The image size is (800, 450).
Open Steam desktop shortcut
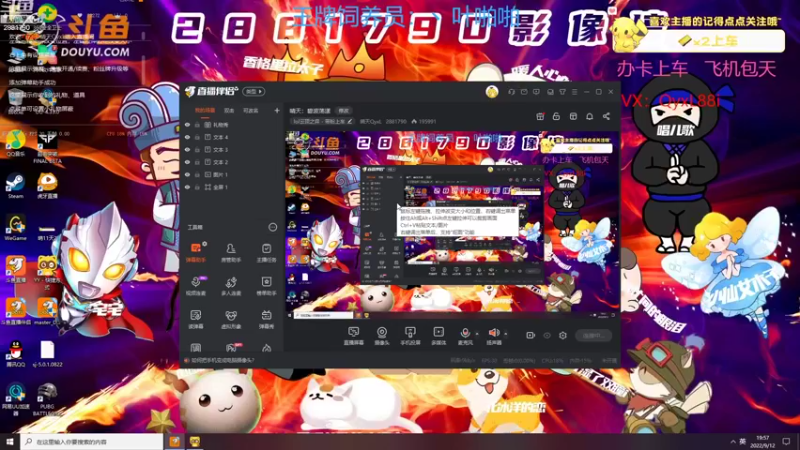click(x=15, y=186)
